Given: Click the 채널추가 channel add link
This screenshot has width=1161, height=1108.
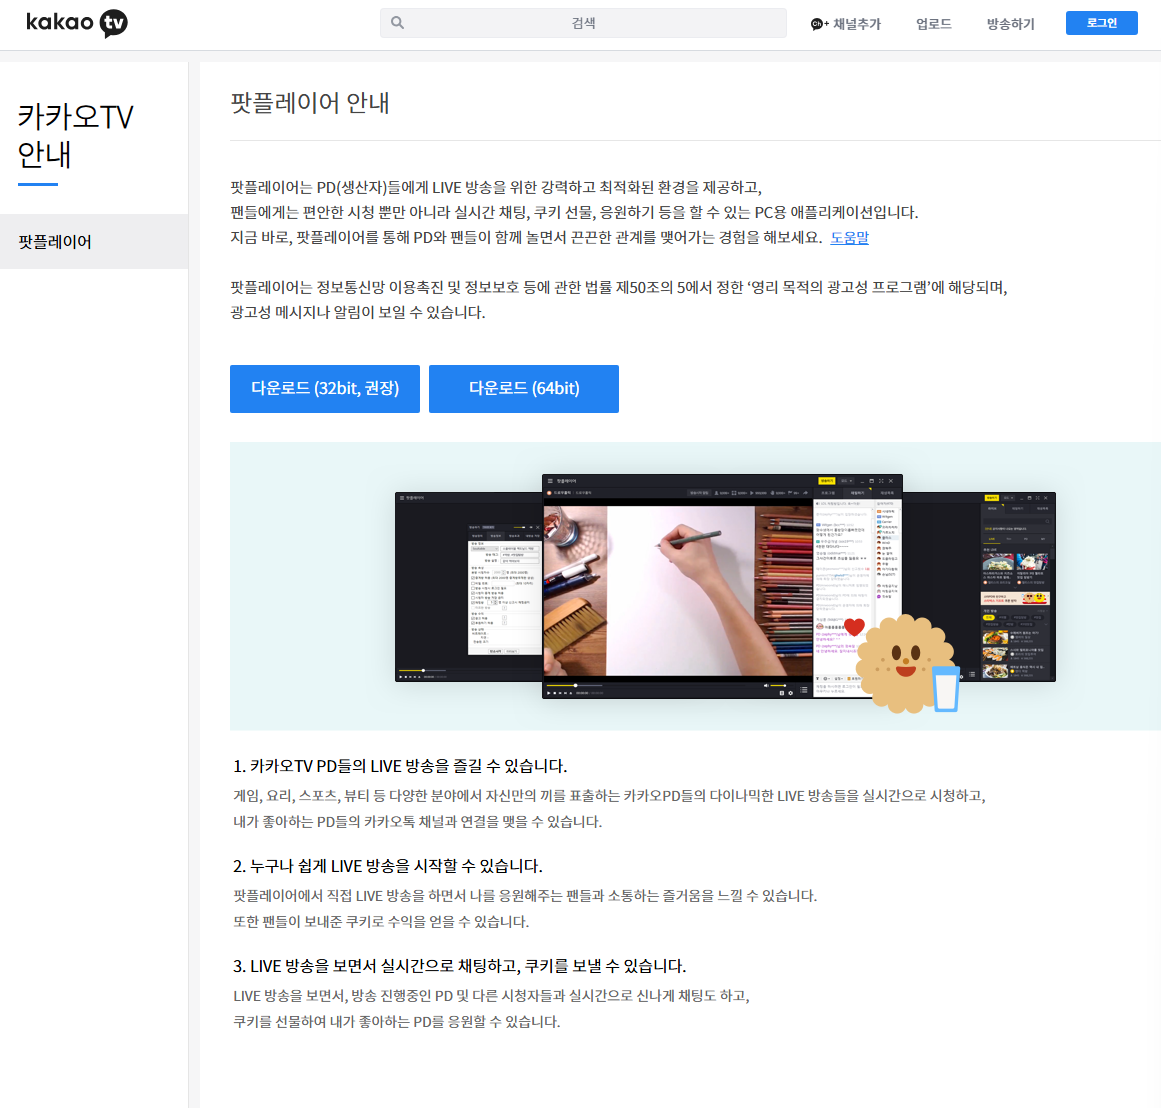Looking at the screenshot, I should [846, 24].
